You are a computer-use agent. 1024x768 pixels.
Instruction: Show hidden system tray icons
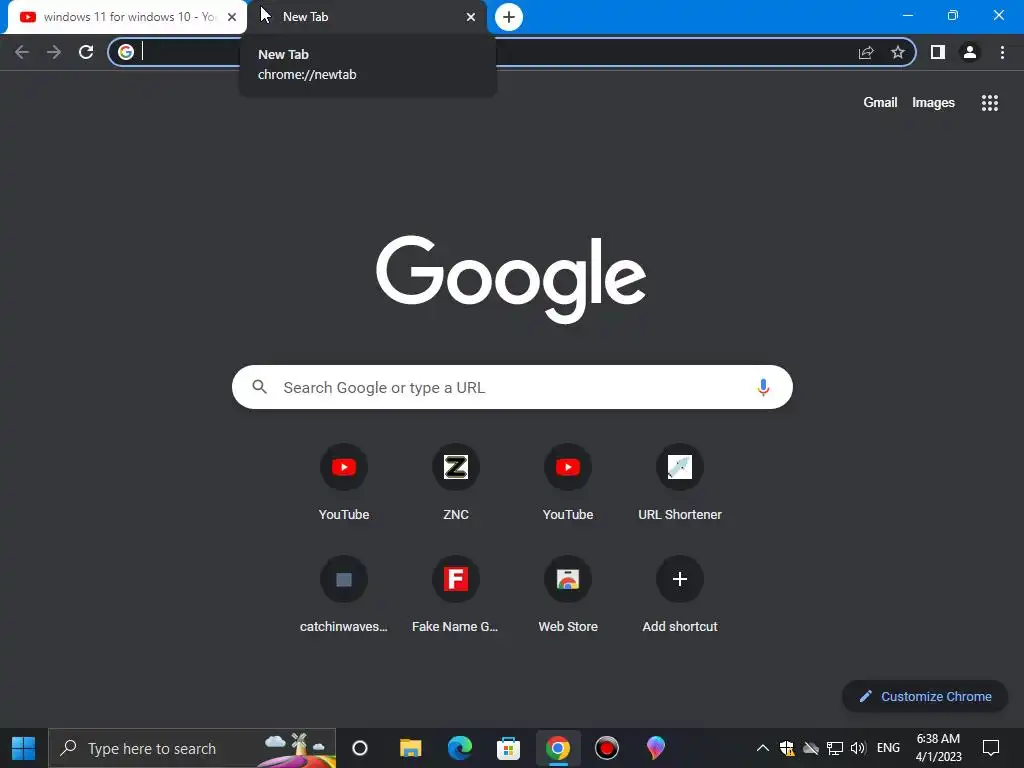pyautogui.click(x=762, y=748)
